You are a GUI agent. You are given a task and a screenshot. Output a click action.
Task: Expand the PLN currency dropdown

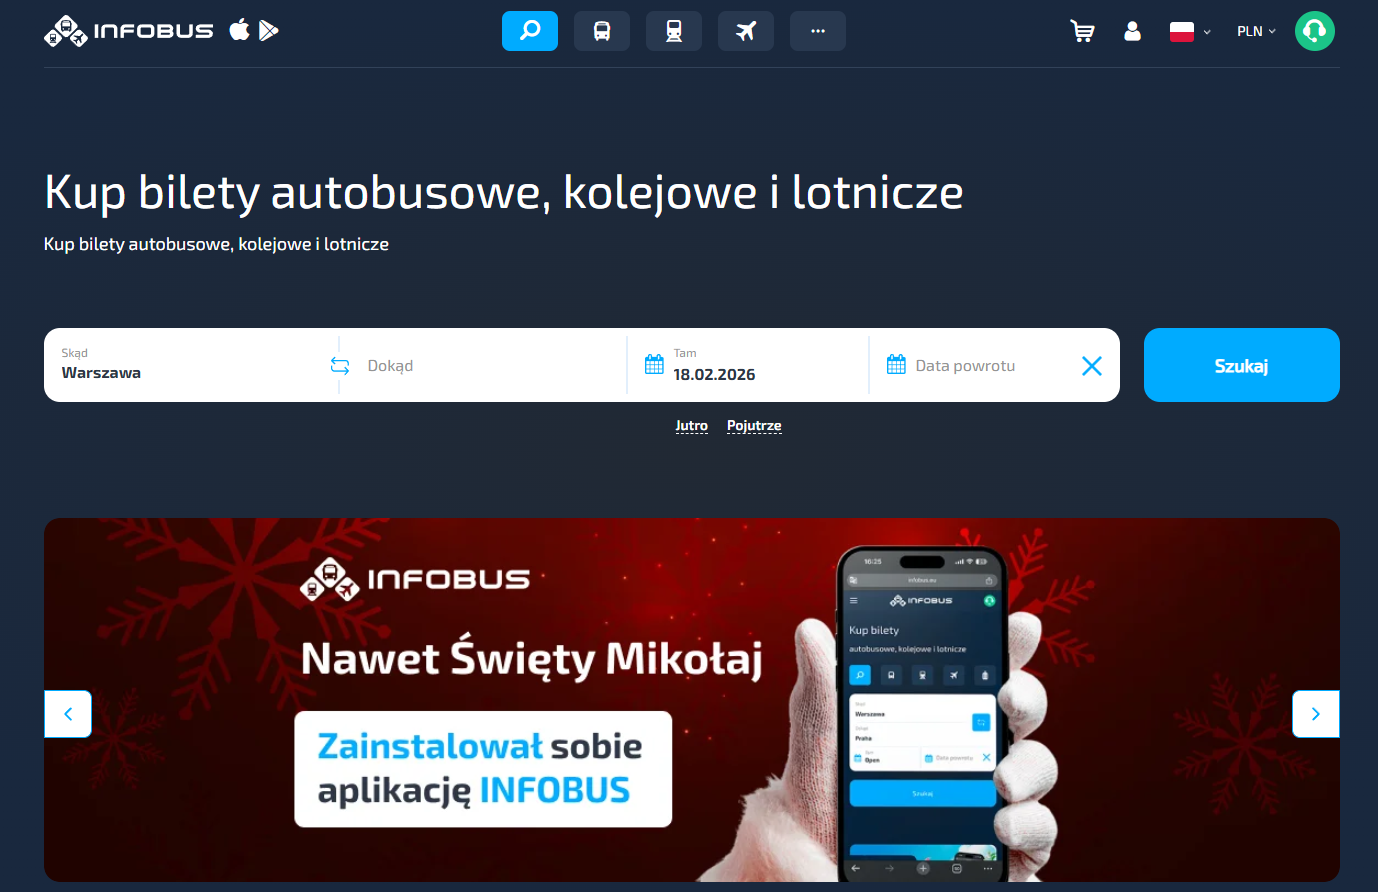pyautogui.click(x=1256, y=31)
